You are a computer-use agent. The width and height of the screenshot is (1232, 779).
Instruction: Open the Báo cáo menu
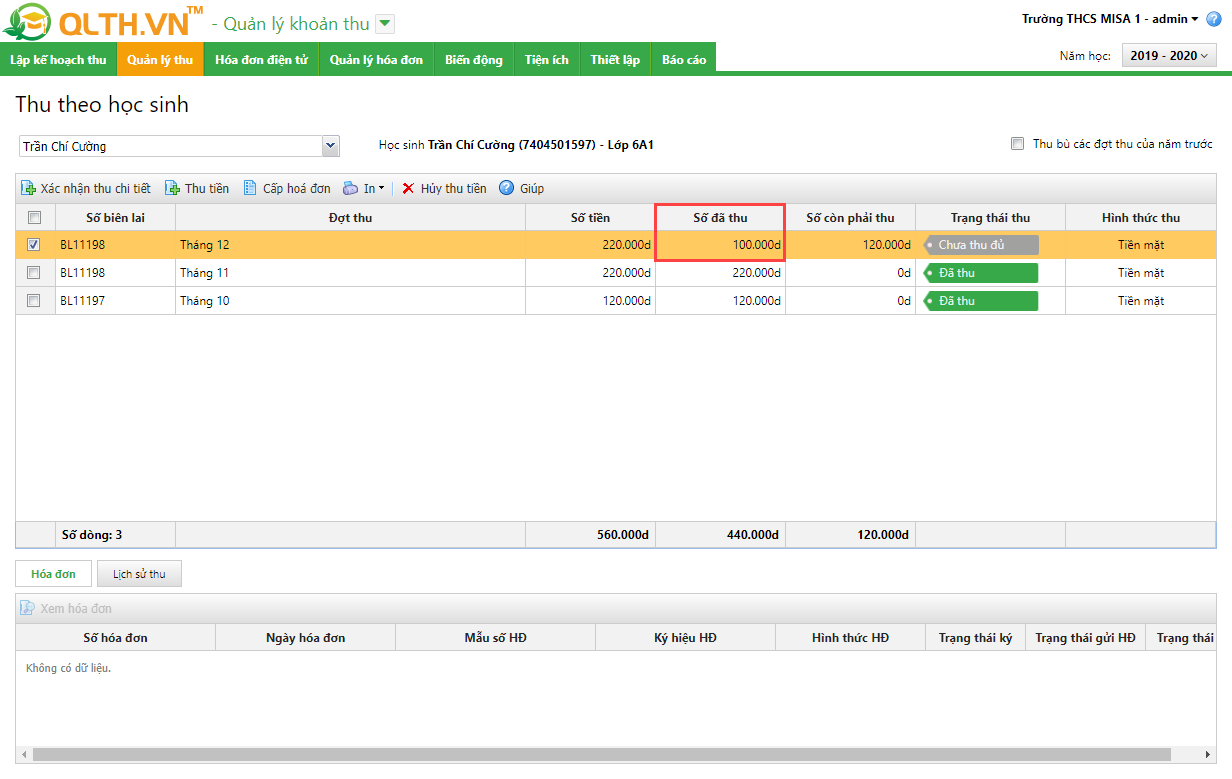(684, 60)
